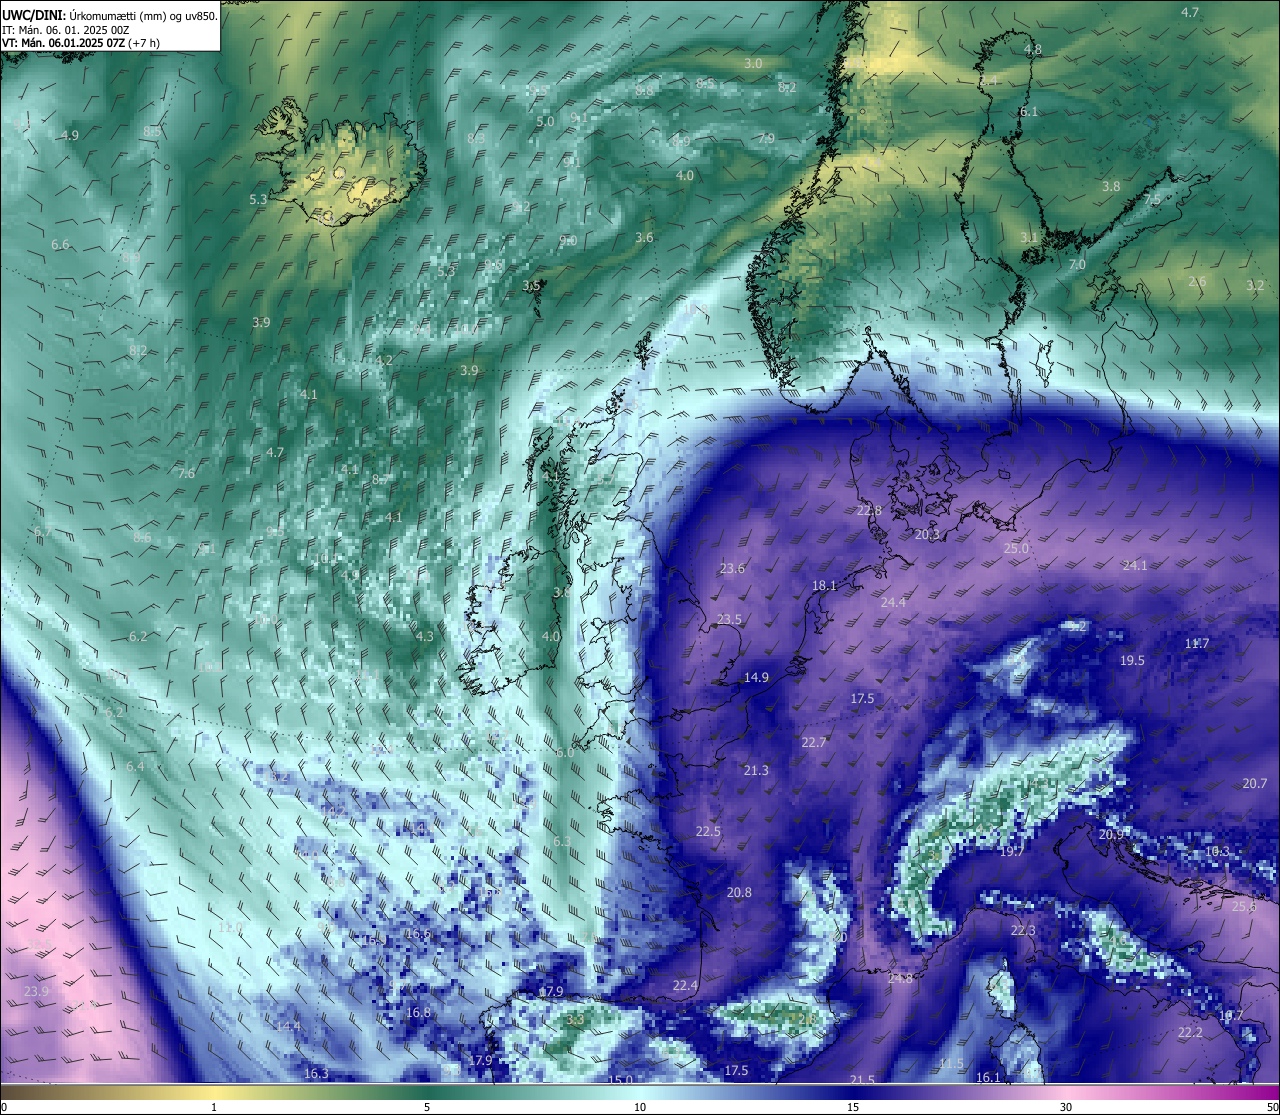The height and width of the screenshot is (1115, 1280).
Task: Click the 23.5 value on the map
Action: [x=729, y=619]
